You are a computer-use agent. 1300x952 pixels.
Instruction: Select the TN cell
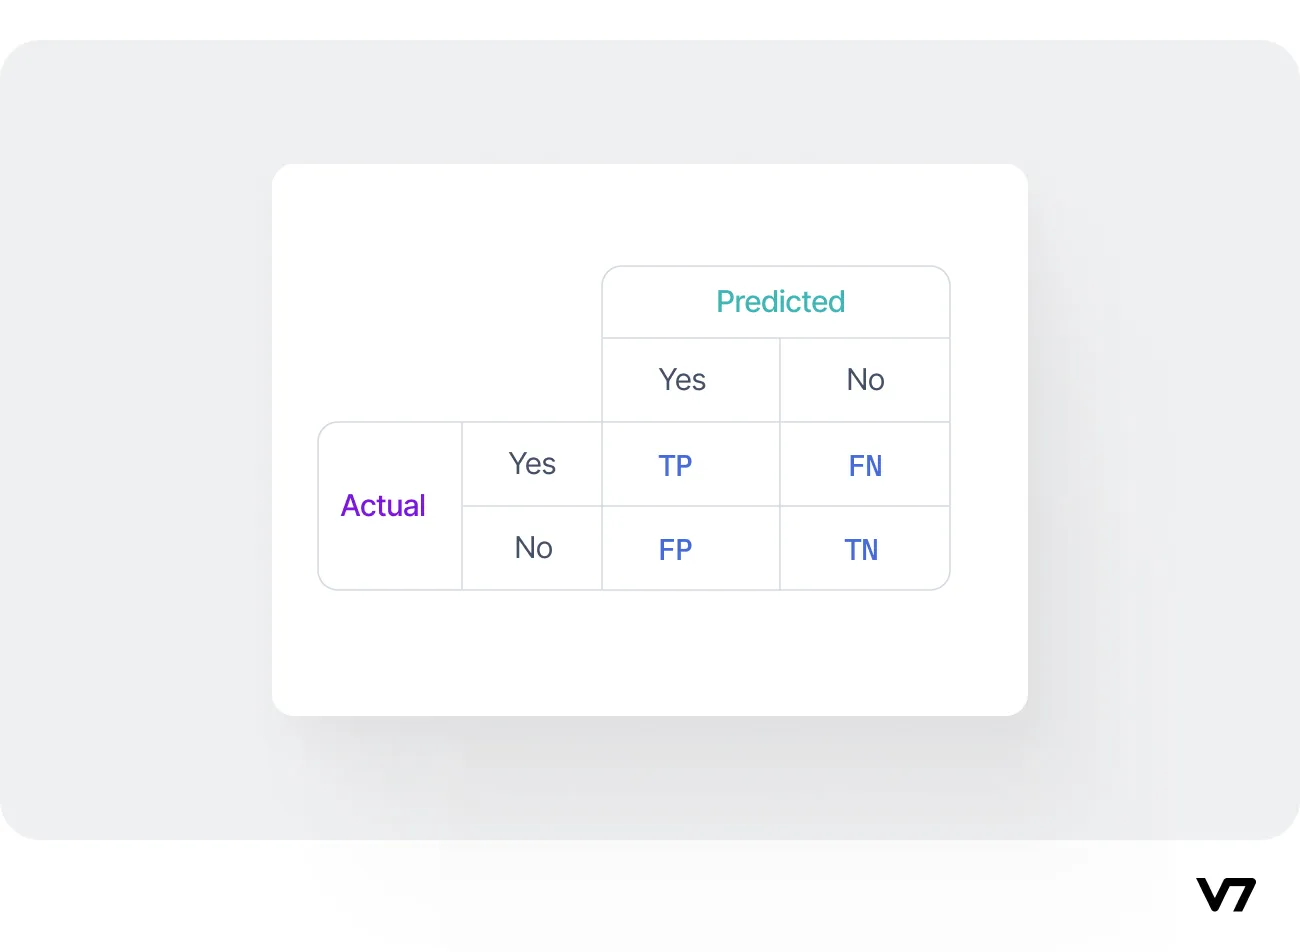coord(865,548)
